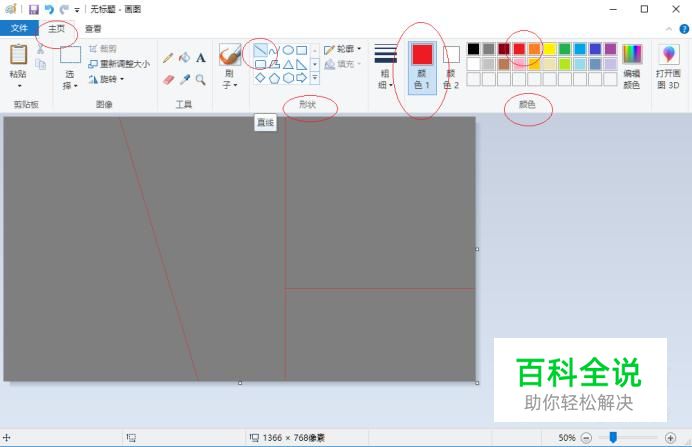Open the Size (粗细) thickness dropdown

385,67
